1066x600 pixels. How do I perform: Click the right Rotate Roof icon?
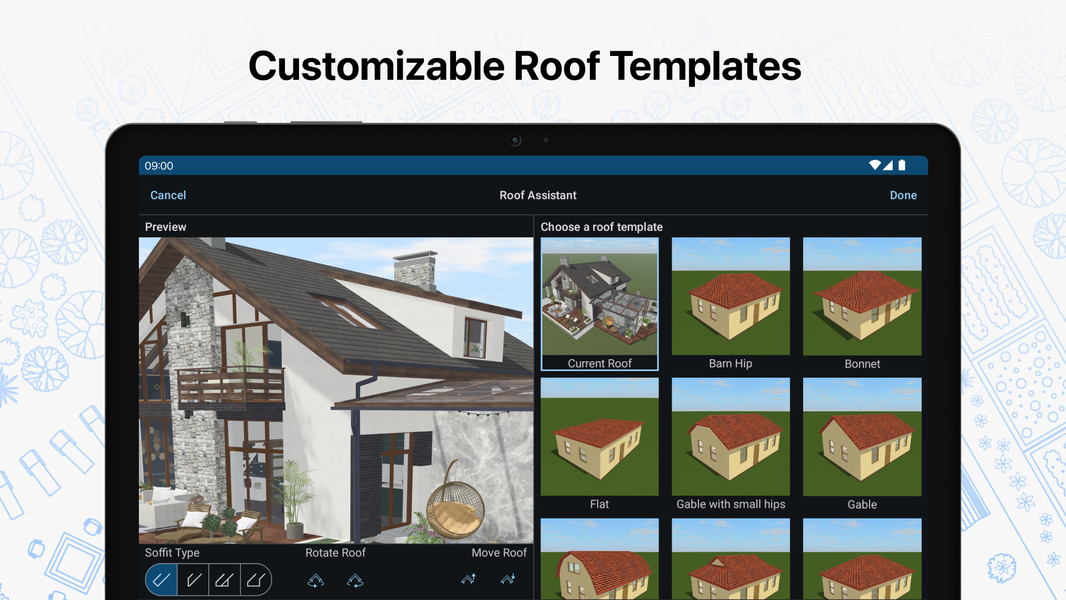click(x=355, y=580)
